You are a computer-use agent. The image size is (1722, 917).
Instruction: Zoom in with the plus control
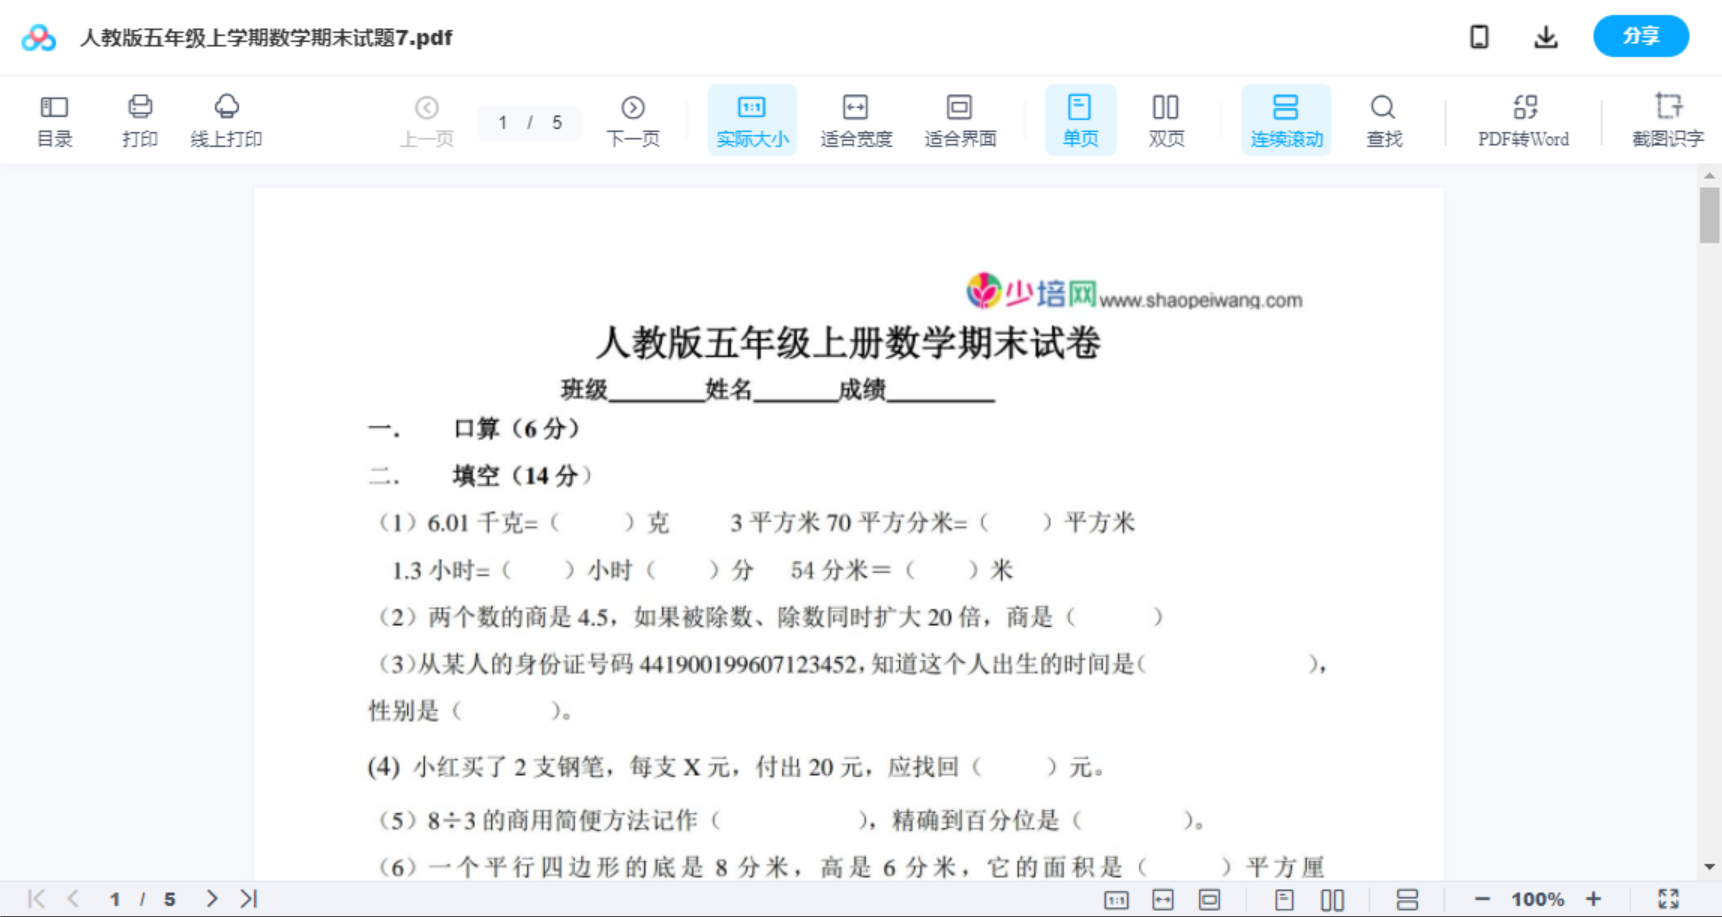tap(1595, 898)
